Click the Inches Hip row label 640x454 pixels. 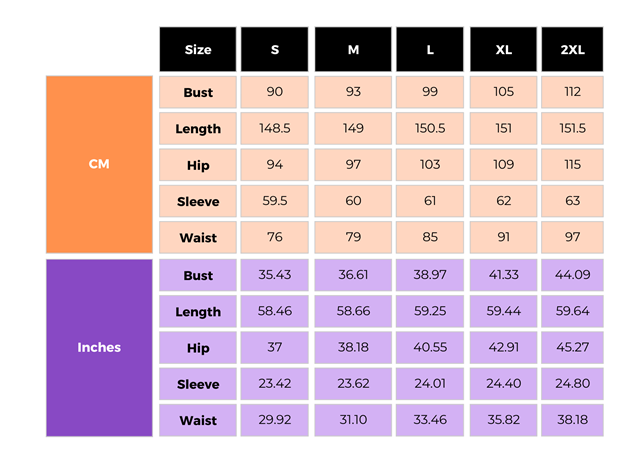pyautogui.click(x=198, y=347)
